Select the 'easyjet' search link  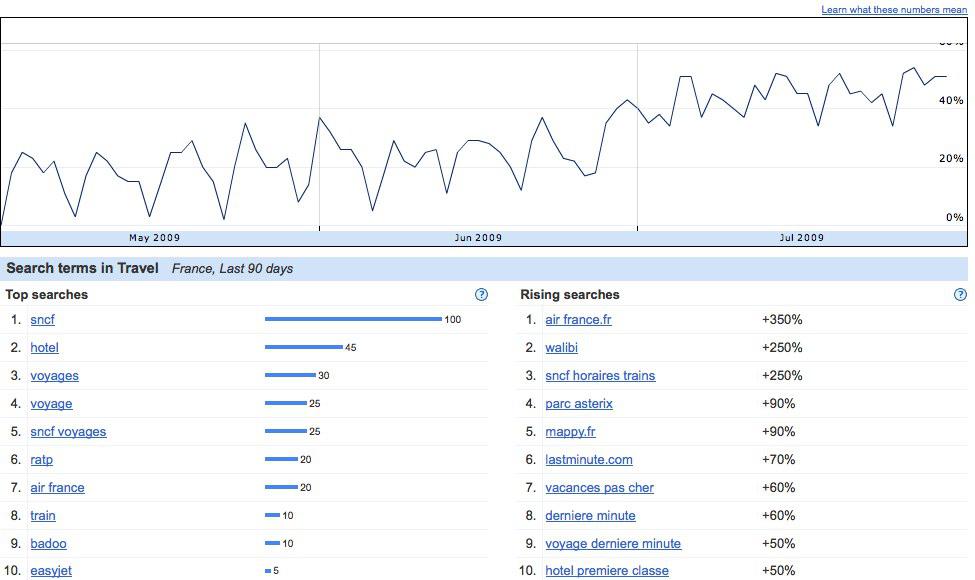pyautogui.click(x=51, y=571)
